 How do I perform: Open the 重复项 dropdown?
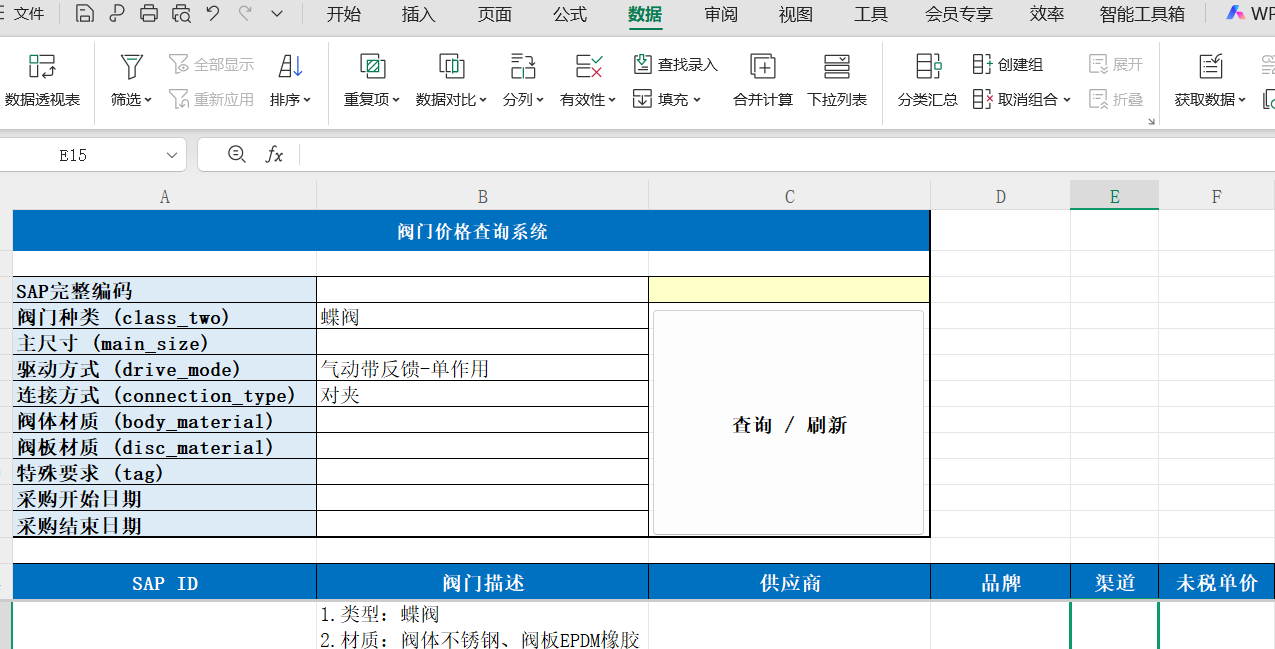pos(395,100)
